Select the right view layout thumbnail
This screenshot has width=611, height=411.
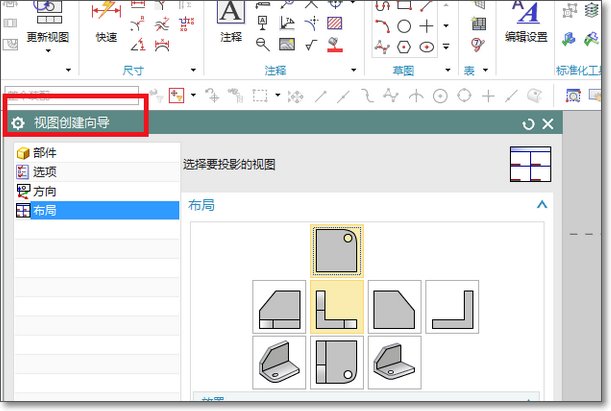tap(394, 307)
